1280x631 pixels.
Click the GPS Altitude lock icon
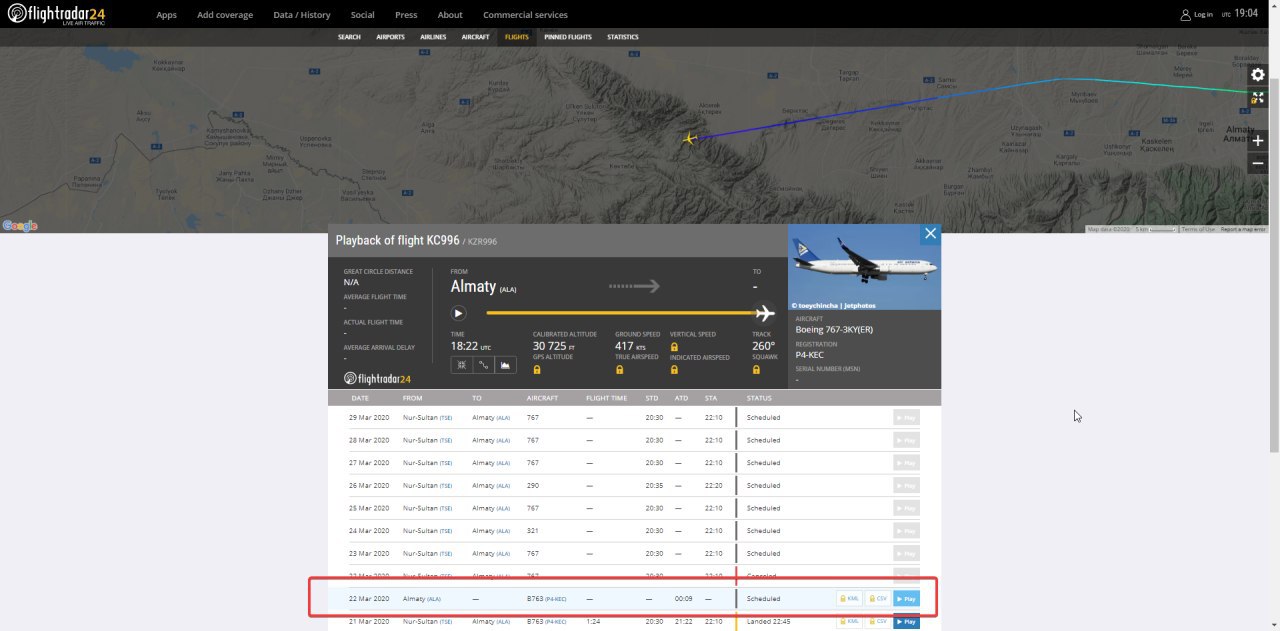537,369
